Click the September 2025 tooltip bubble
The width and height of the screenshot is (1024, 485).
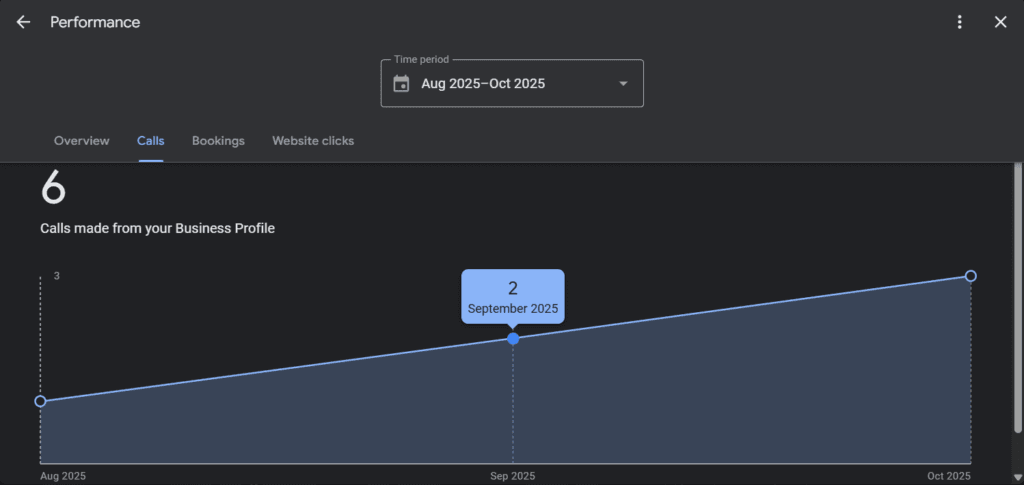(x=513, y=296)
